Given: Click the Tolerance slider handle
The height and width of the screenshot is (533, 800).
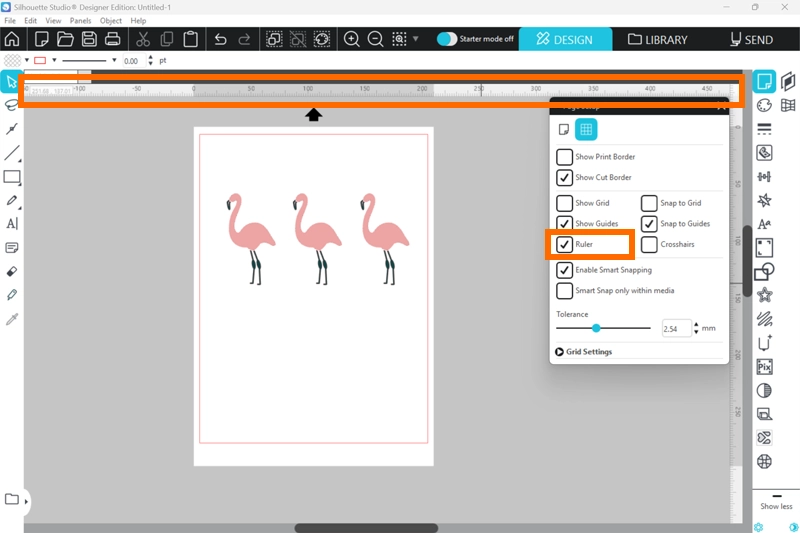Looking at the screenshot, I should tap(596, 328).
